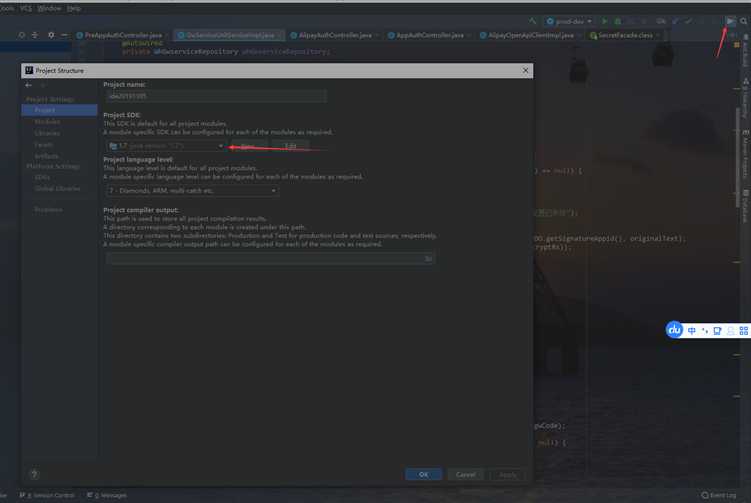Open the Project language level dropdown

point(192,191)
